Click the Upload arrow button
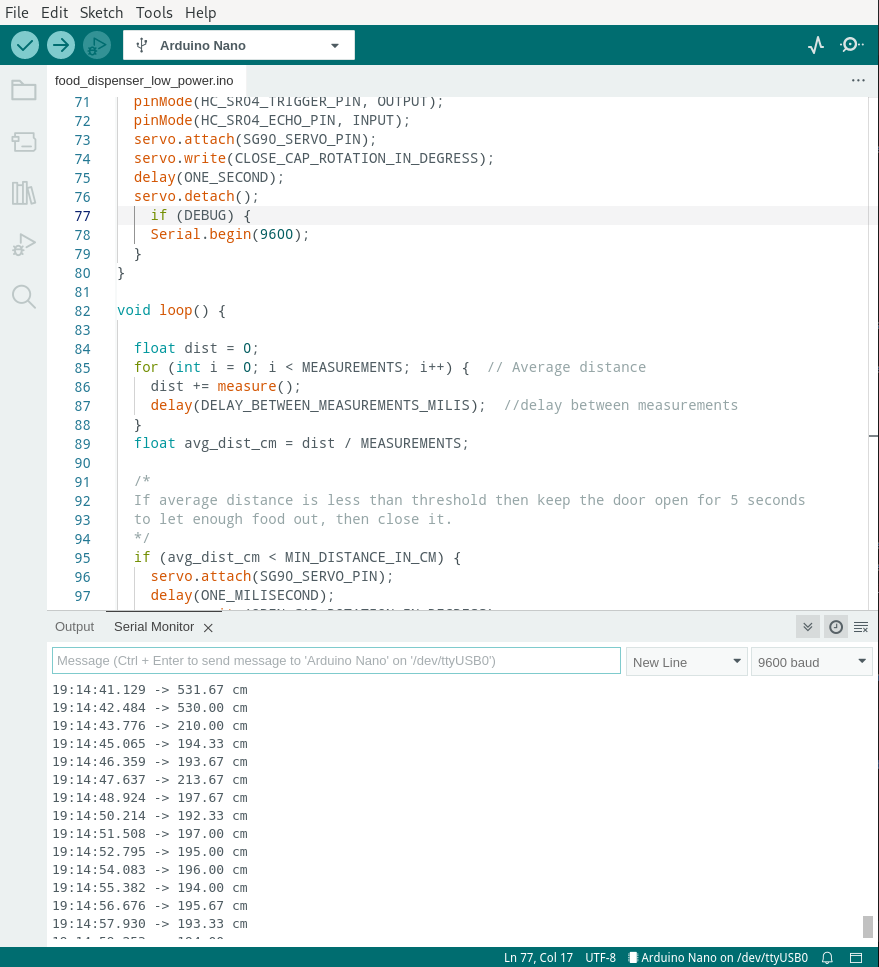 pyautogui.click(x=61, y=45)
